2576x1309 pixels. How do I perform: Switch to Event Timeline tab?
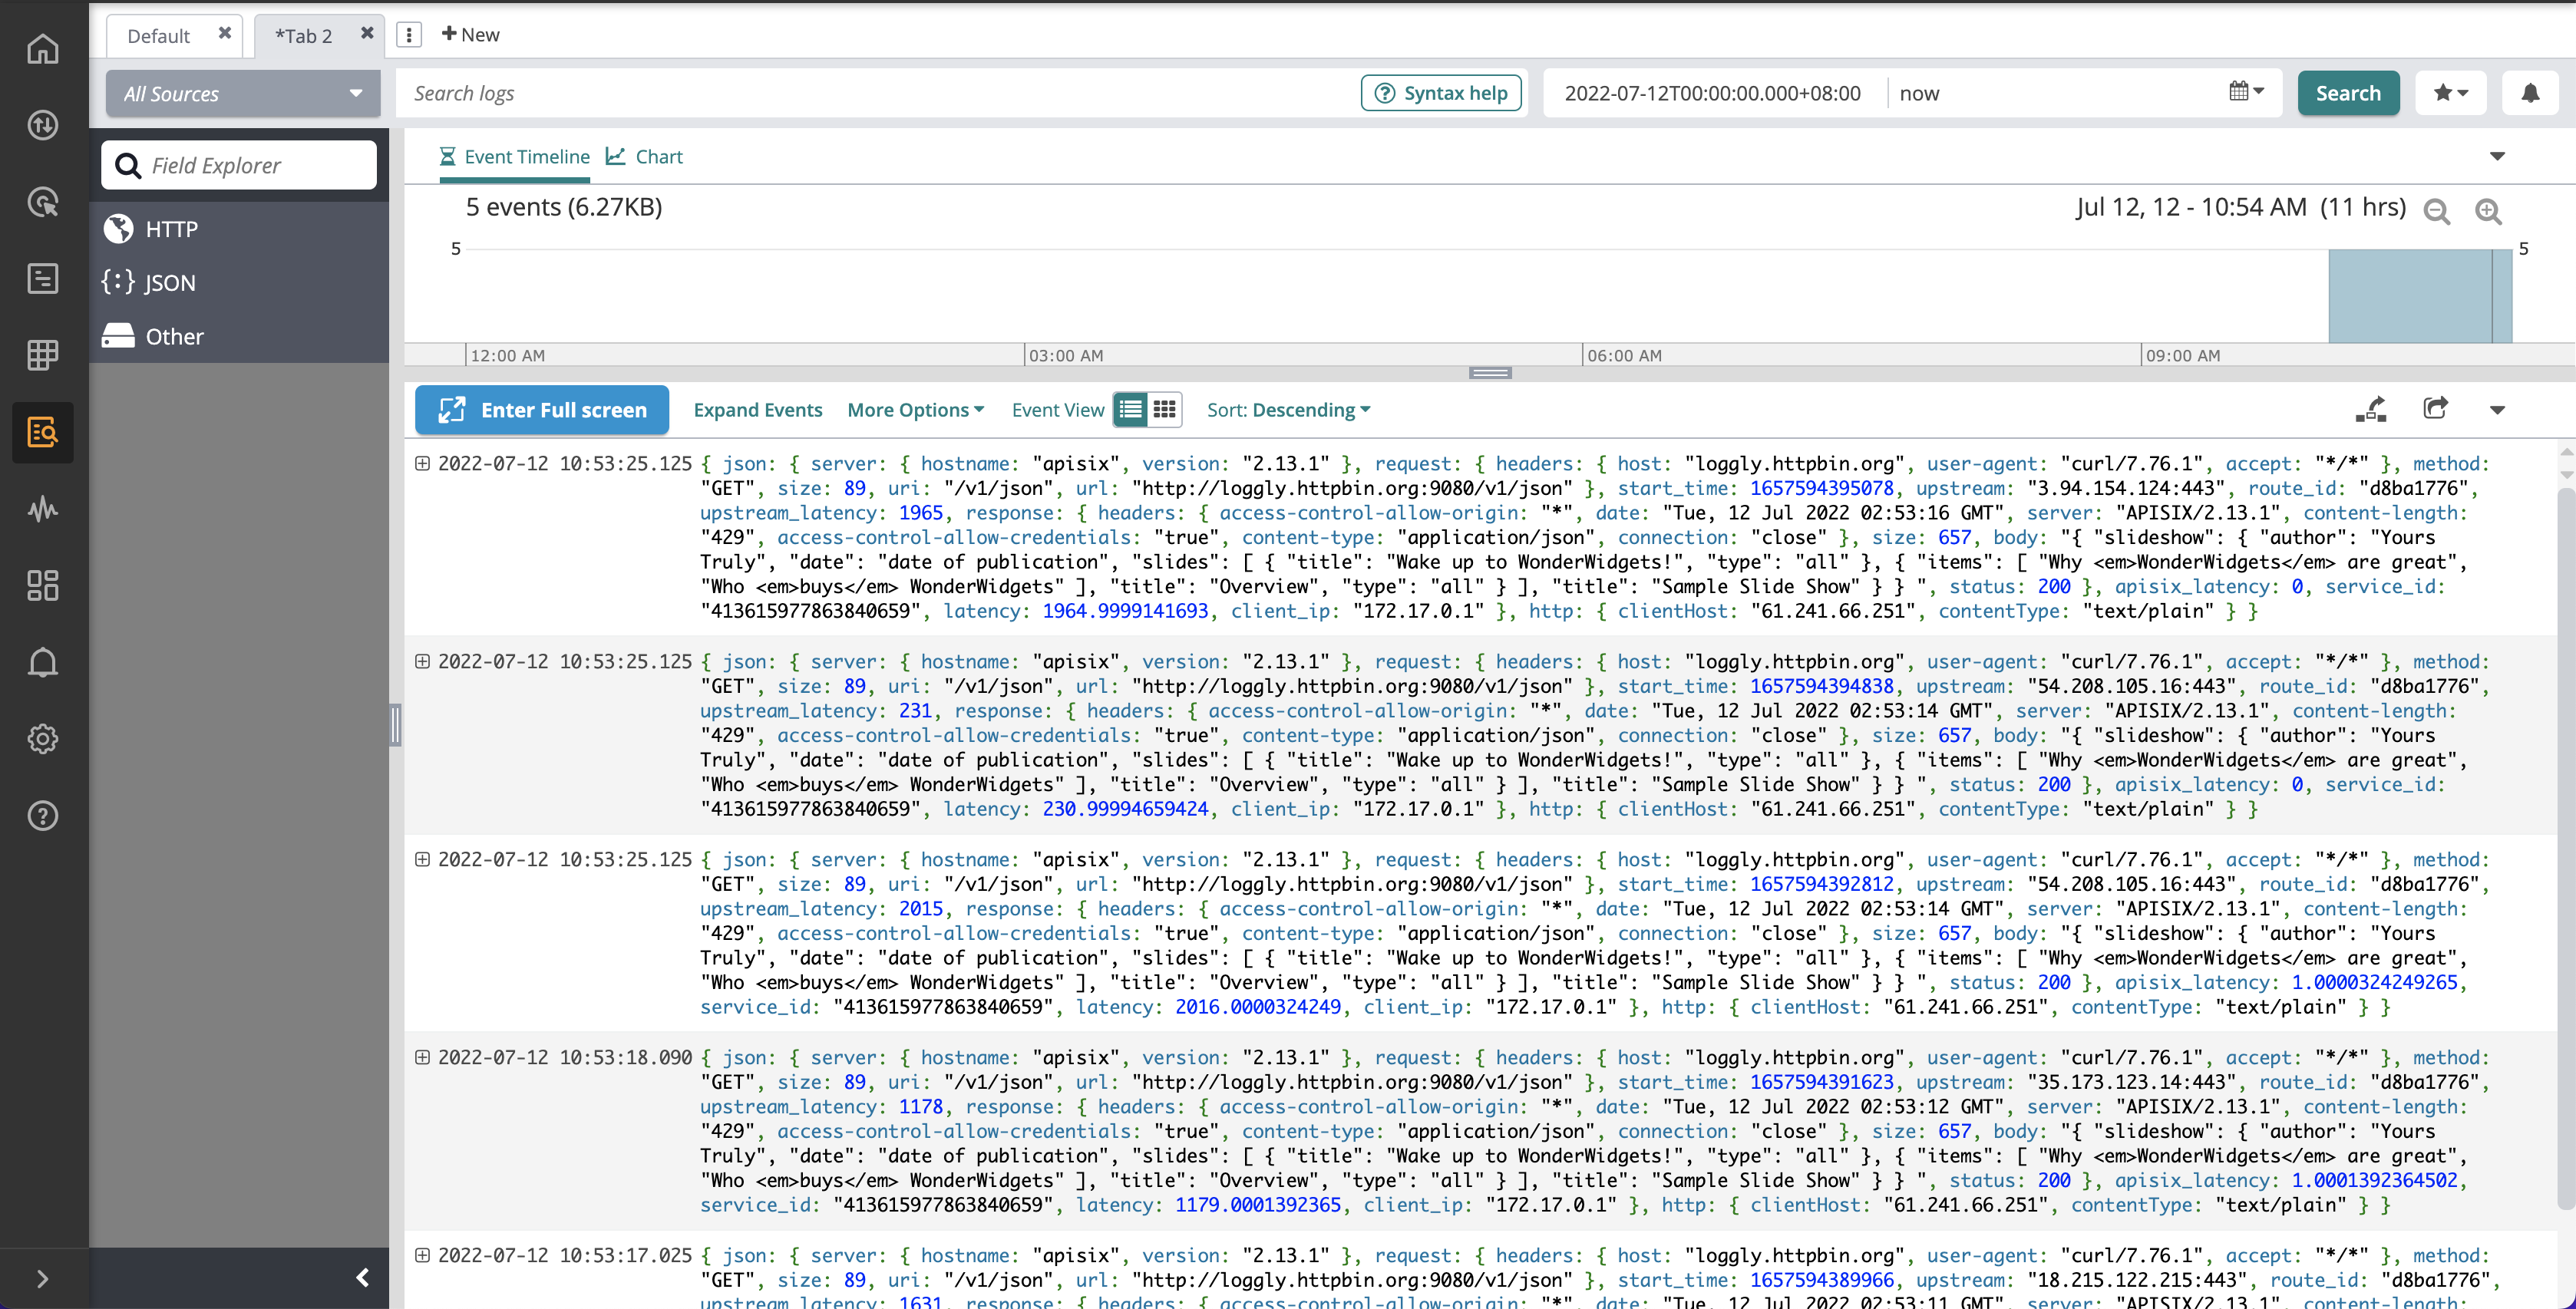click(x=515, y=157)
